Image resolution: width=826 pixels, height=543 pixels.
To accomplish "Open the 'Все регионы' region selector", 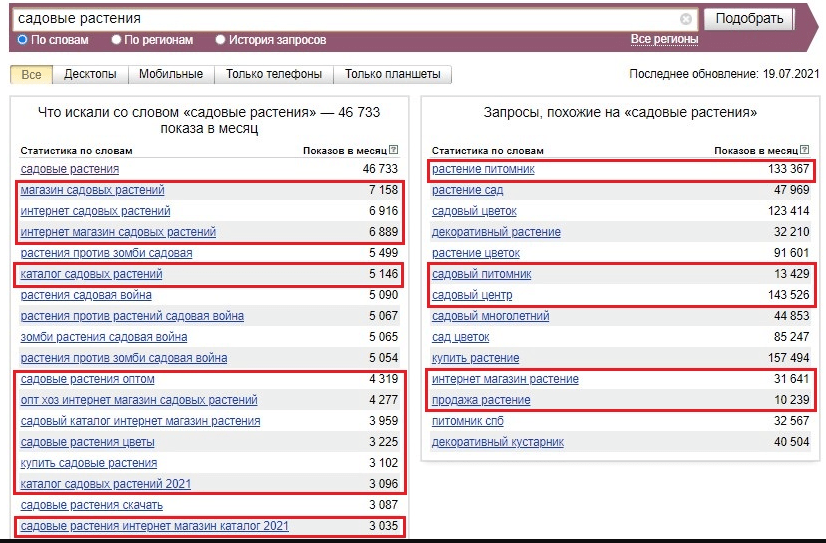I will 664,39.
